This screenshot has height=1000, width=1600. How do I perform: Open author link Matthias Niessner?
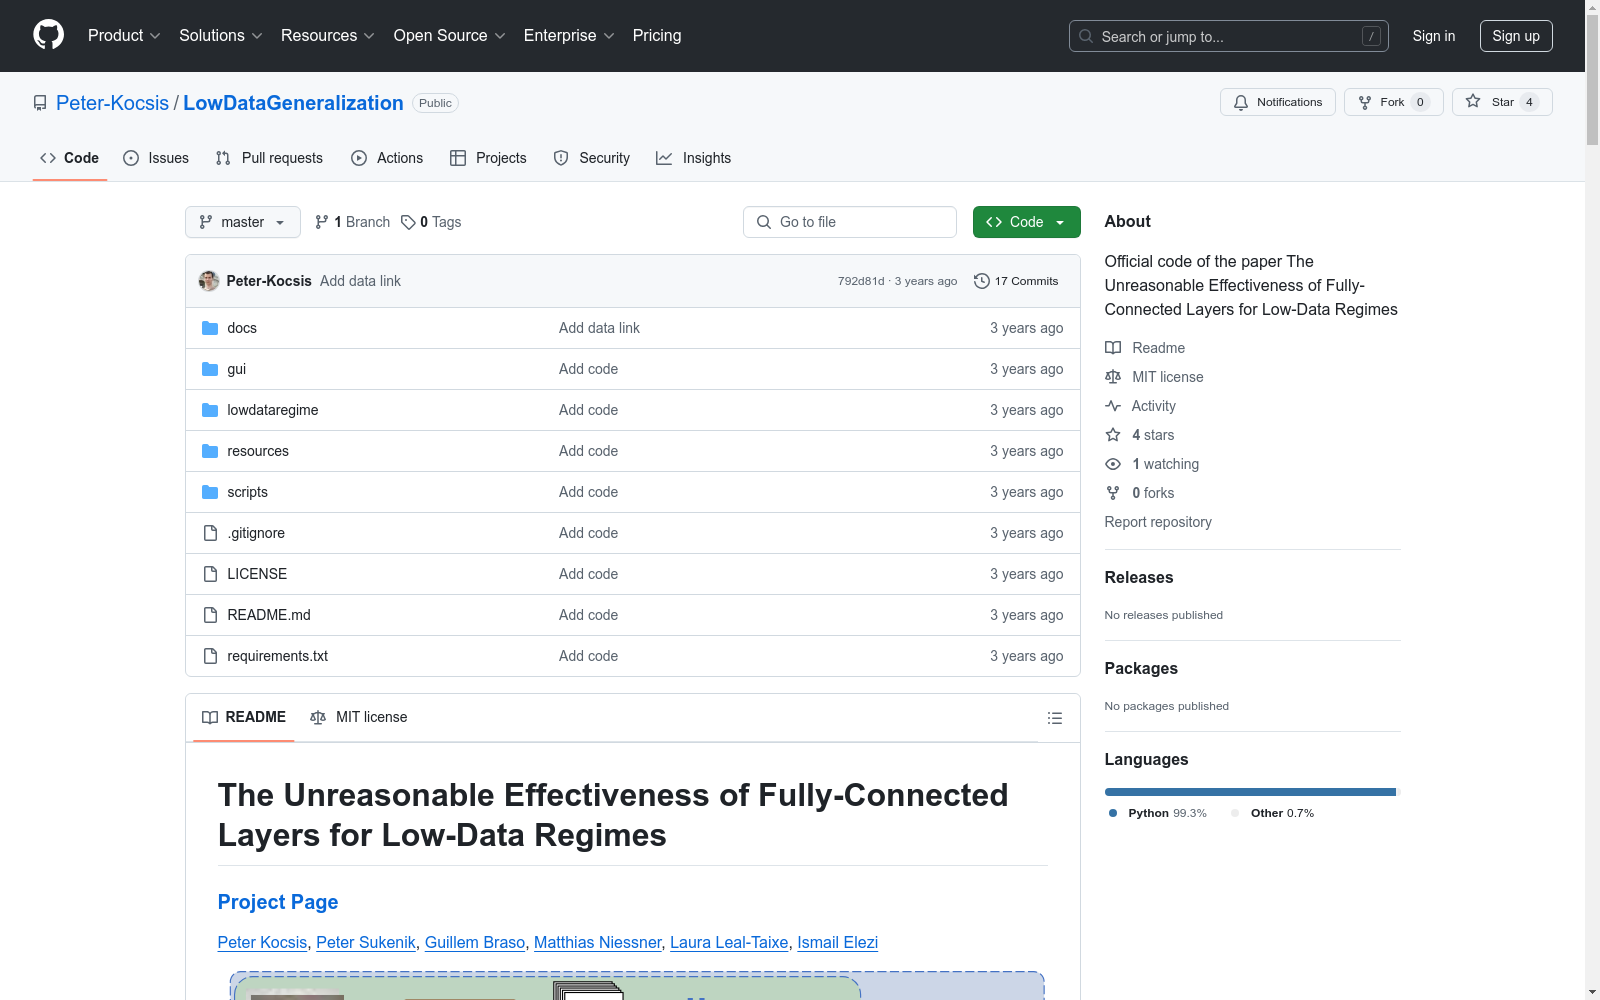(x=598, y=942)
